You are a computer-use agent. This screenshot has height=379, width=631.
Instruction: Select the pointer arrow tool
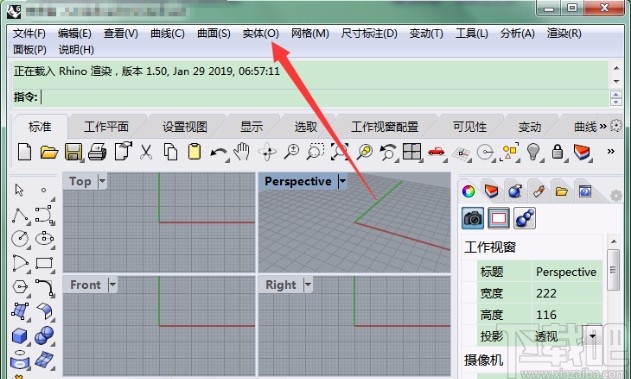point(19,190)
